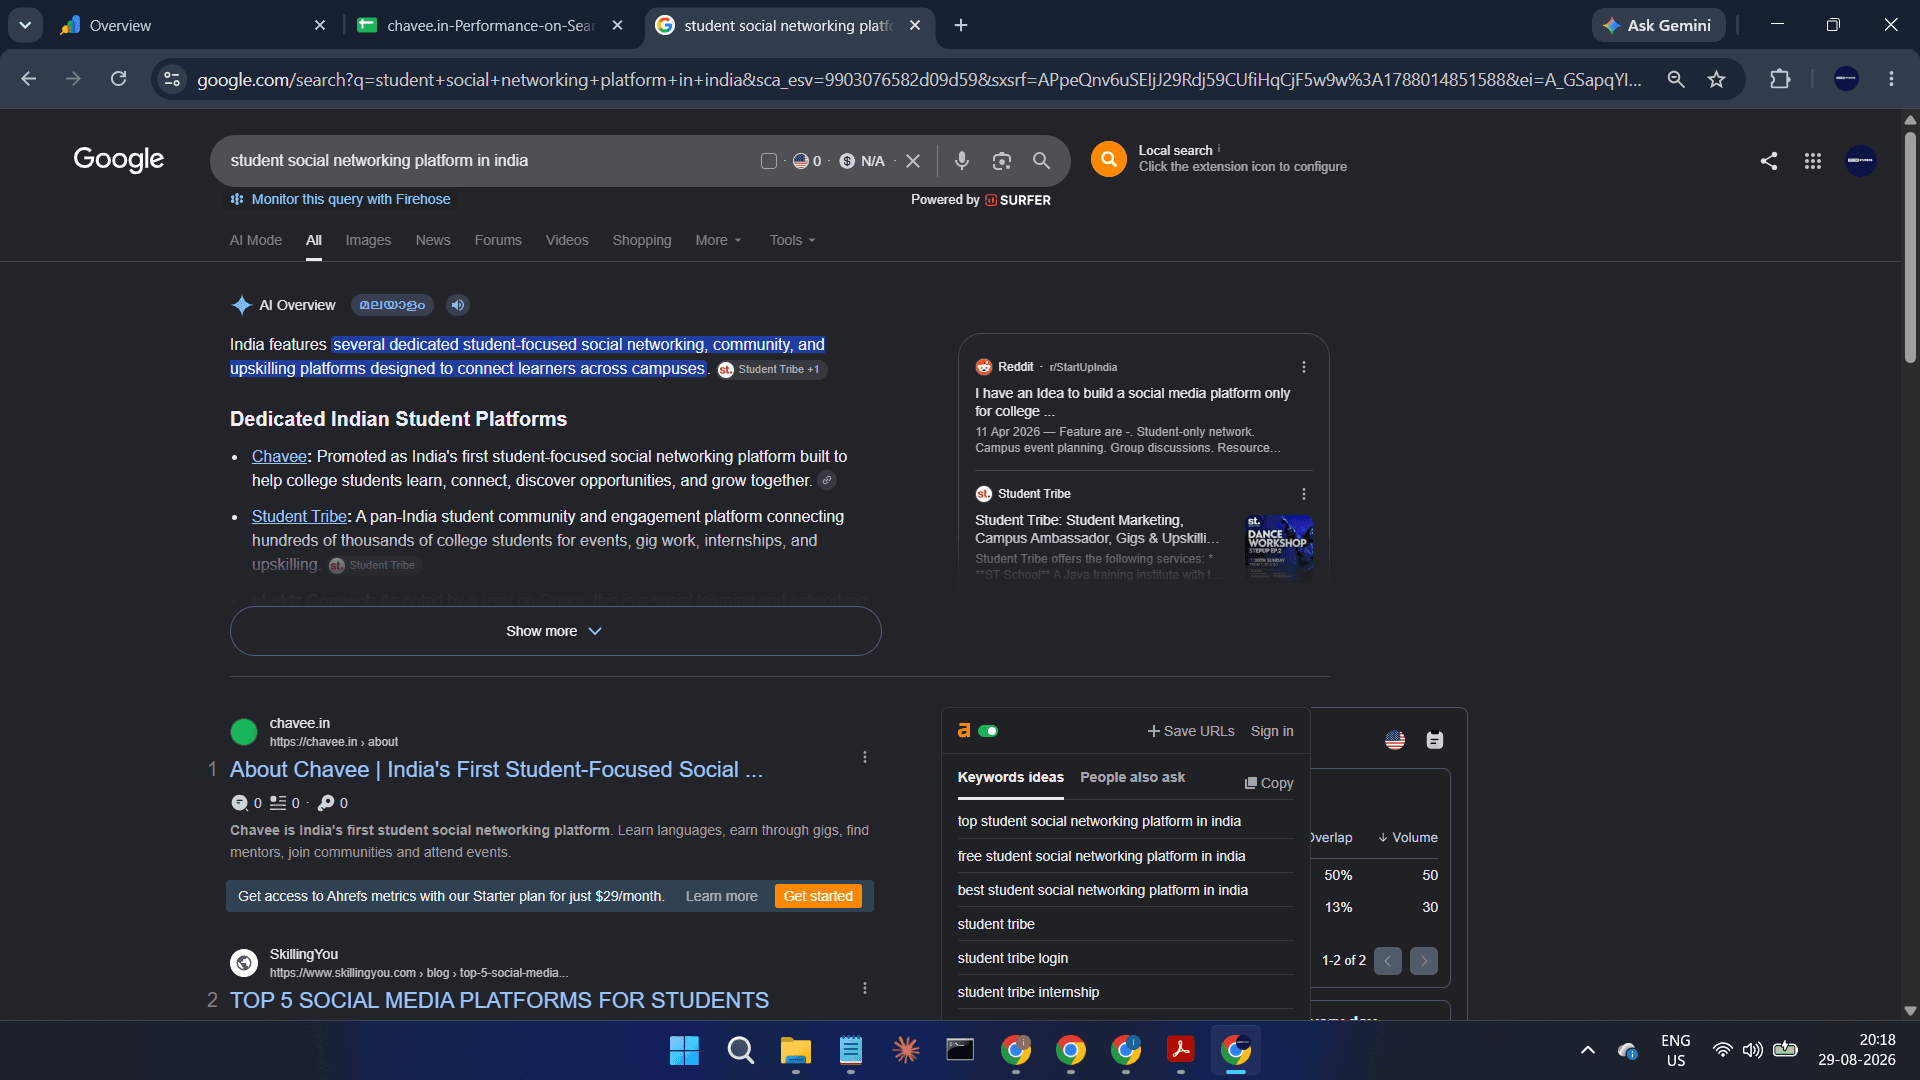Open the More search filters dropdown
The image size is (1920, 1080).
point(718,240)
